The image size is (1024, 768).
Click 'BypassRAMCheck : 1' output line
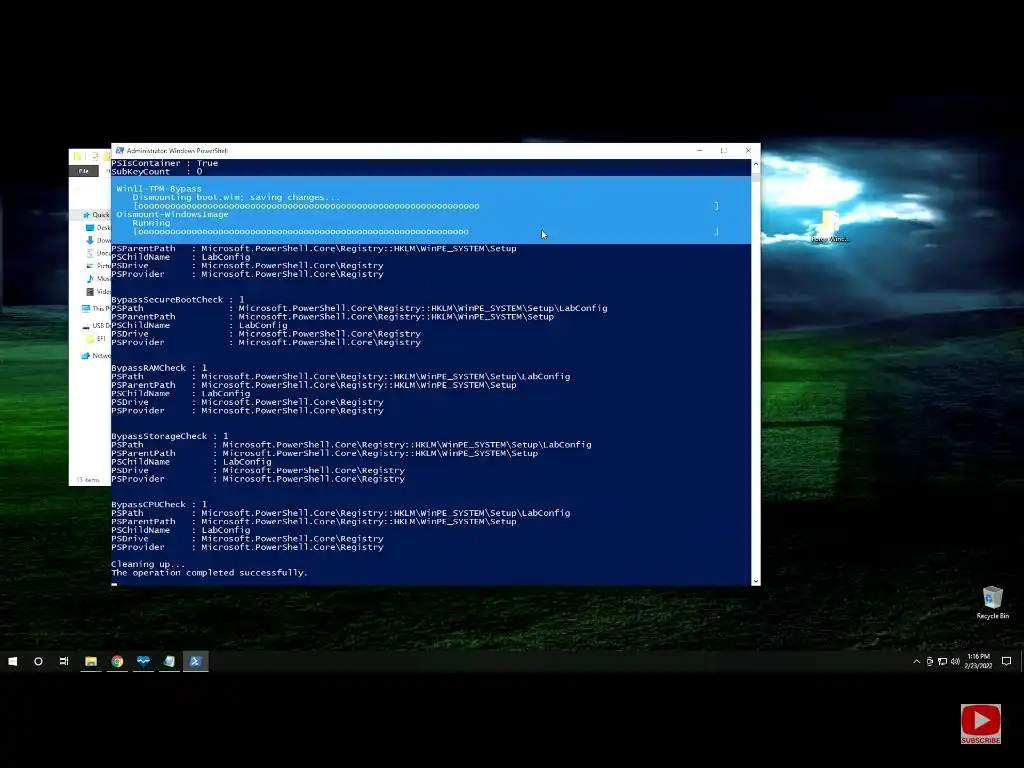[159, 368]
